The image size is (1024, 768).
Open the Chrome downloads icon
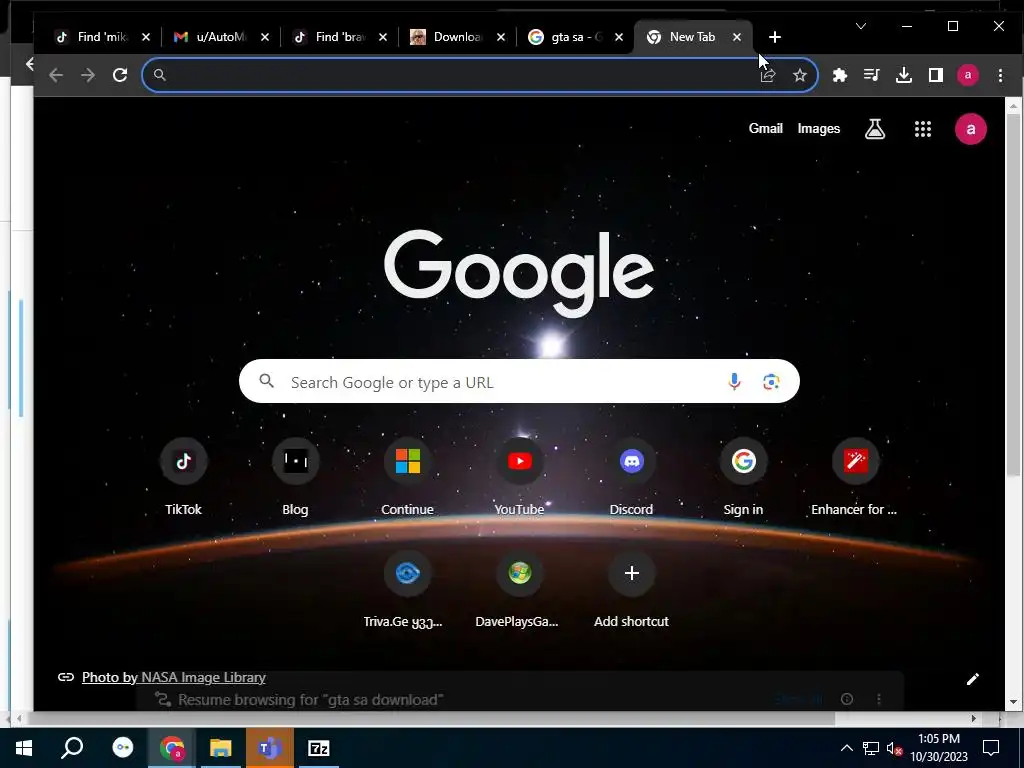click(x=904, y=75)
